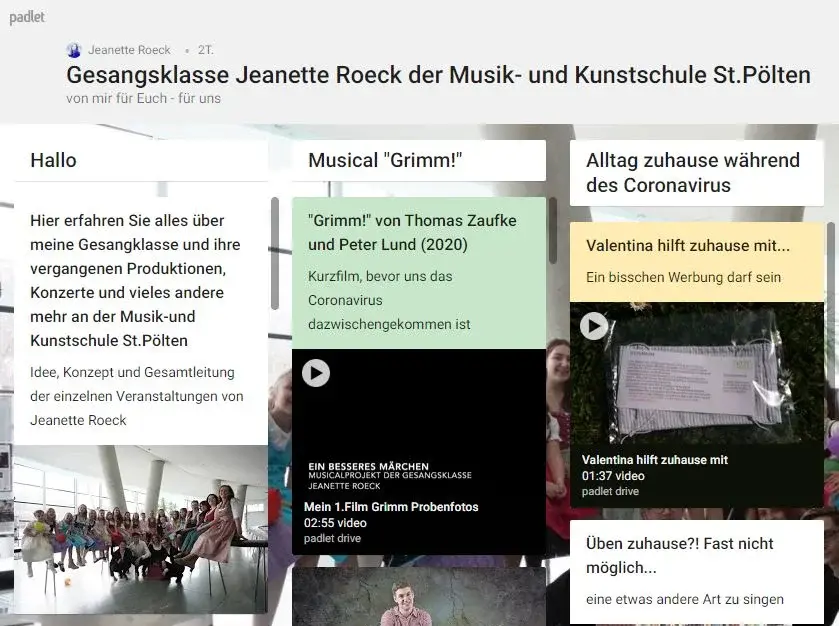839x626 pixels.
Task: Click the Musical Grimm column scrollbar
Action: (552, 231)
